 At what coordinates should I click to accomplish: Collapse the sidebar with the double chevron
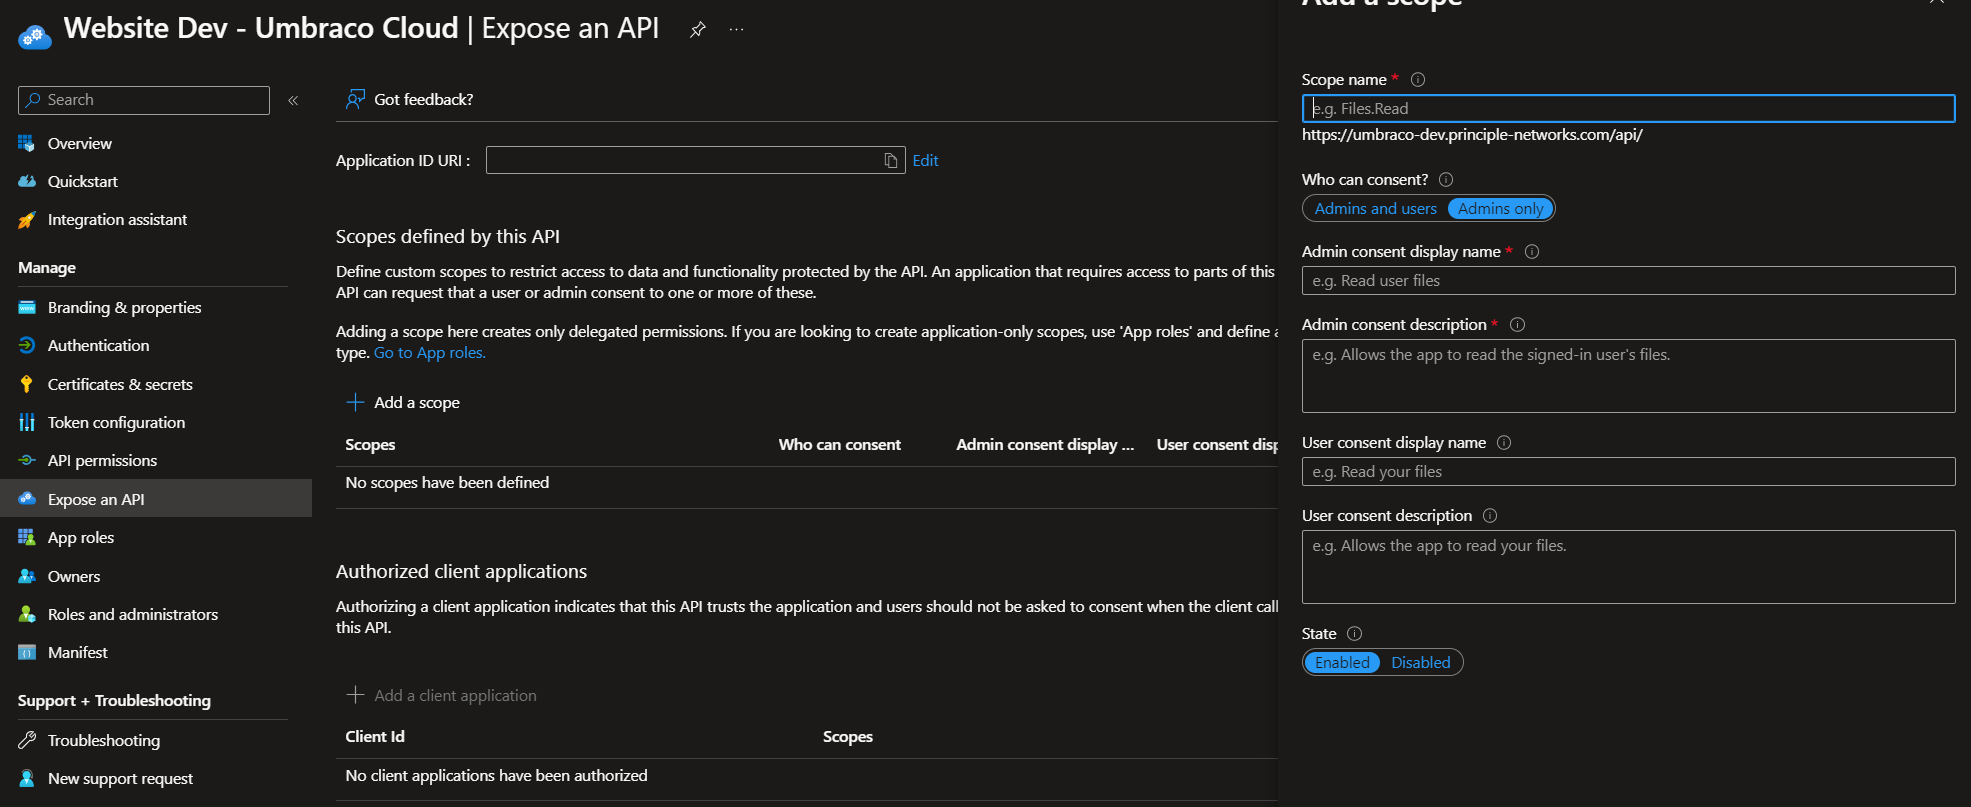tap(293, 100)
